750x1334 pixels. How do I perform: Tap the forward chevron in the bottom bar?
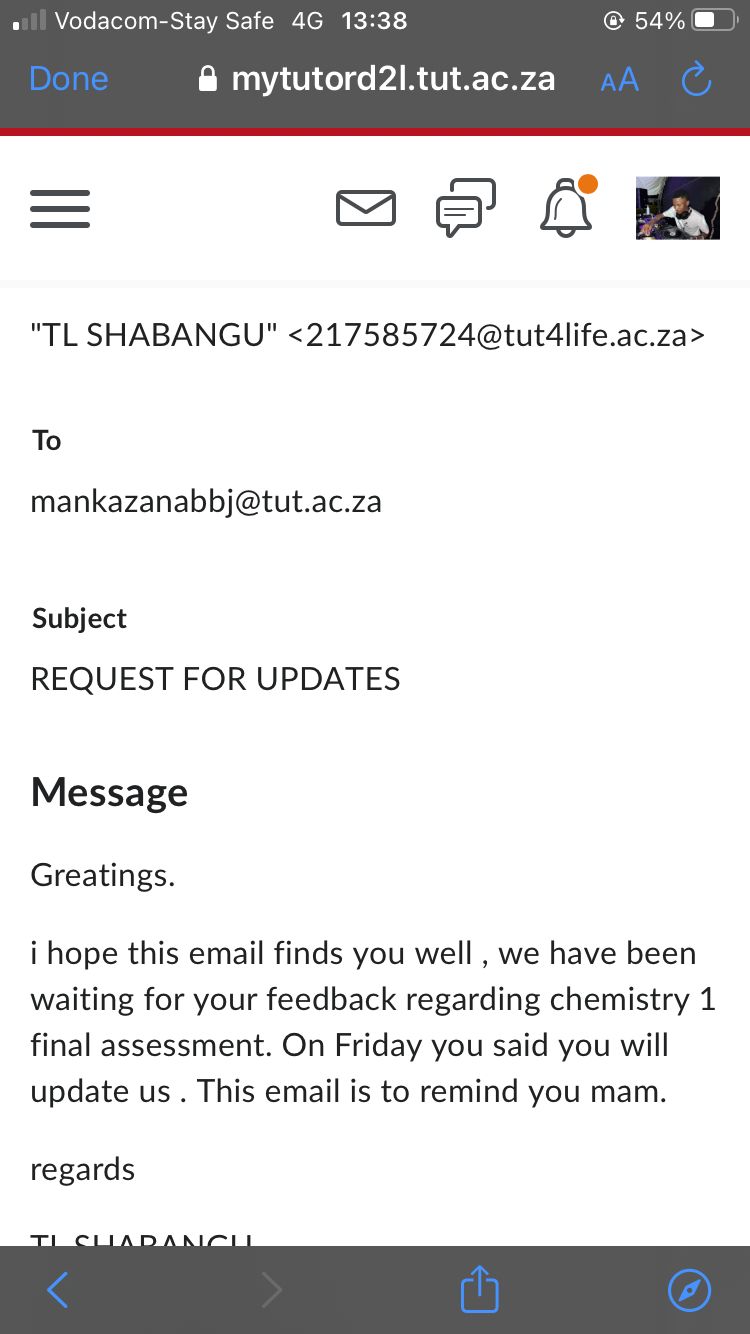271,1290
